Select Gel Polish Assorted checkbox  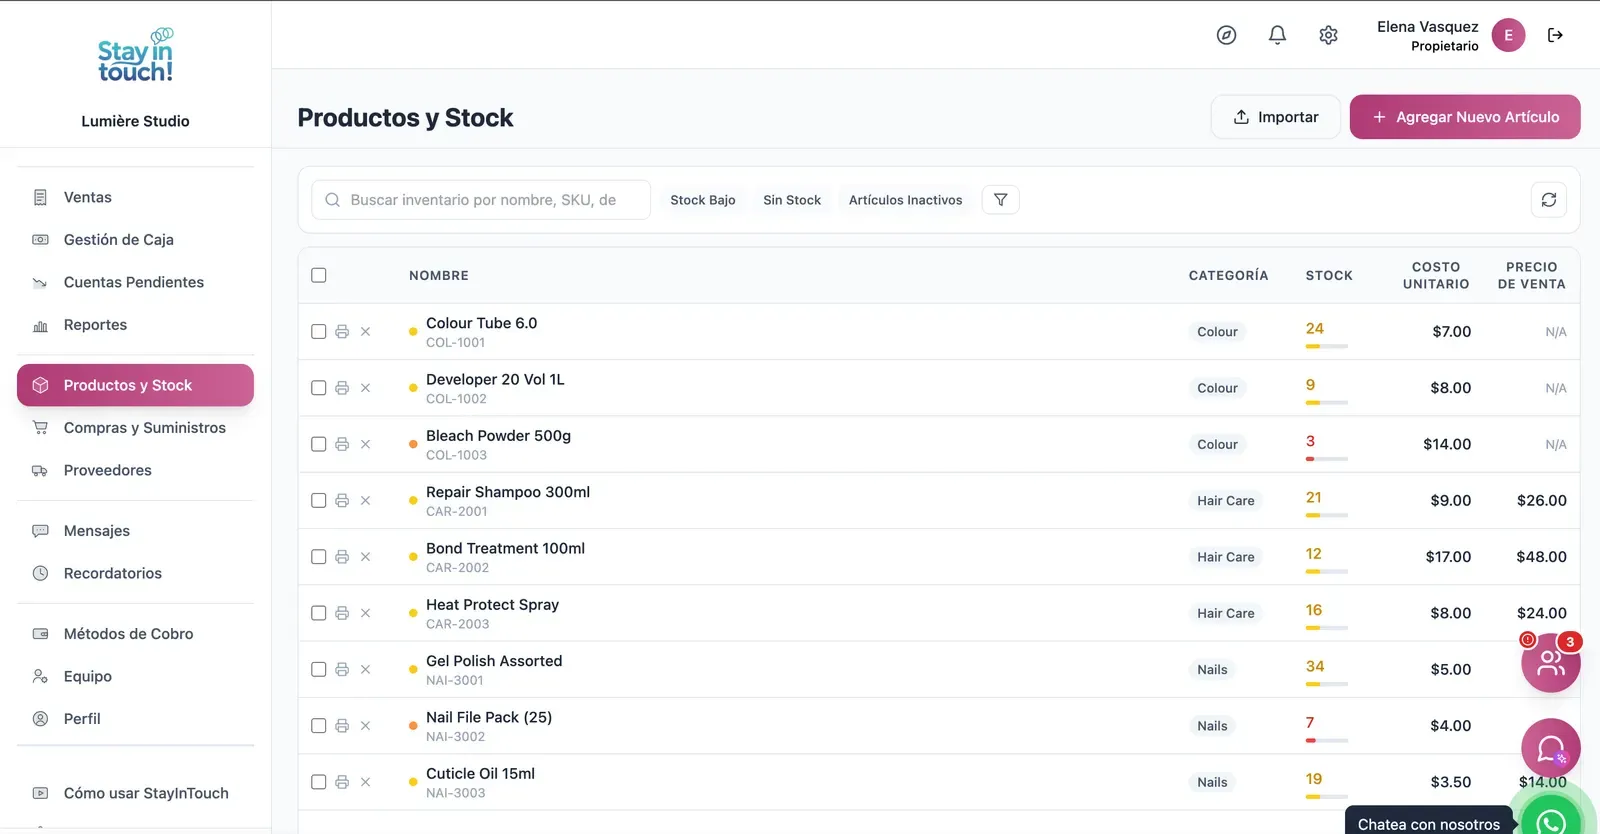(319, 669)
